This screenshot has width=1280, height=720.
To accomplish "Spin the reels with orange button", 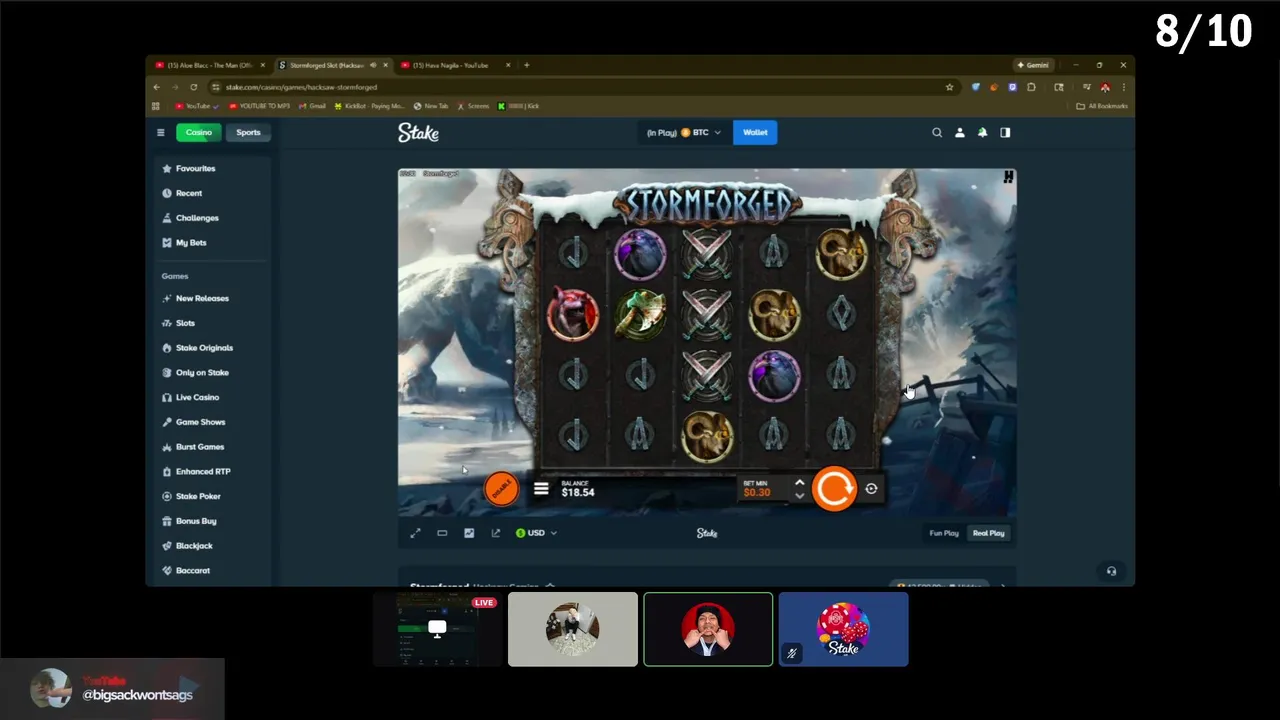I will 834,489.
